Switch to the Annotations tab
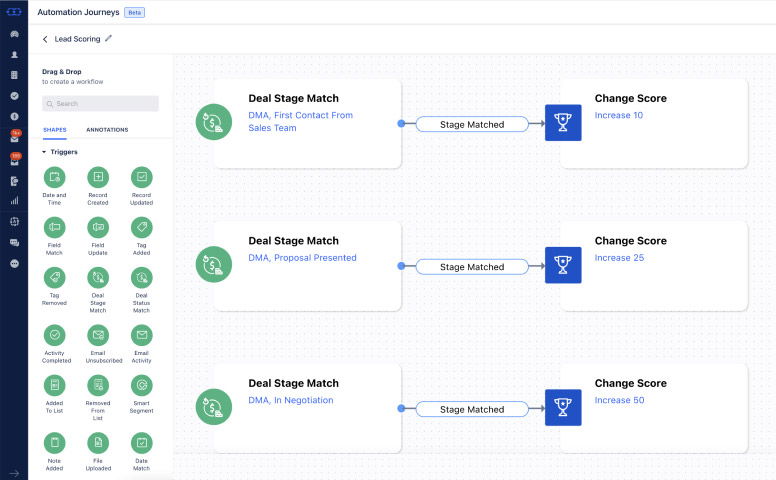776x480 pixels. (107, 130)
